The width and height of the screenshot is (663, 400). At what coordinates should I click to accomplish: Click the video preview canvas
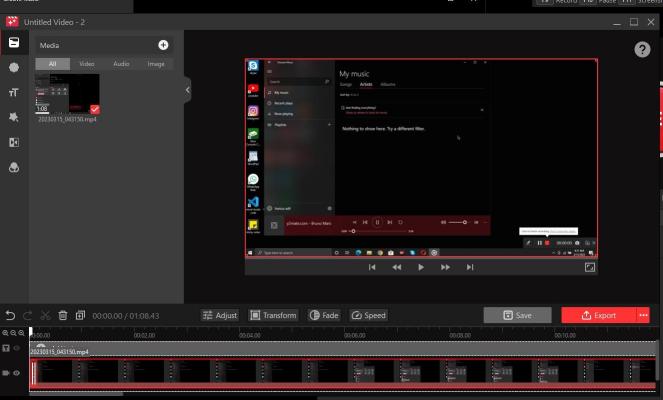(421, 158)
